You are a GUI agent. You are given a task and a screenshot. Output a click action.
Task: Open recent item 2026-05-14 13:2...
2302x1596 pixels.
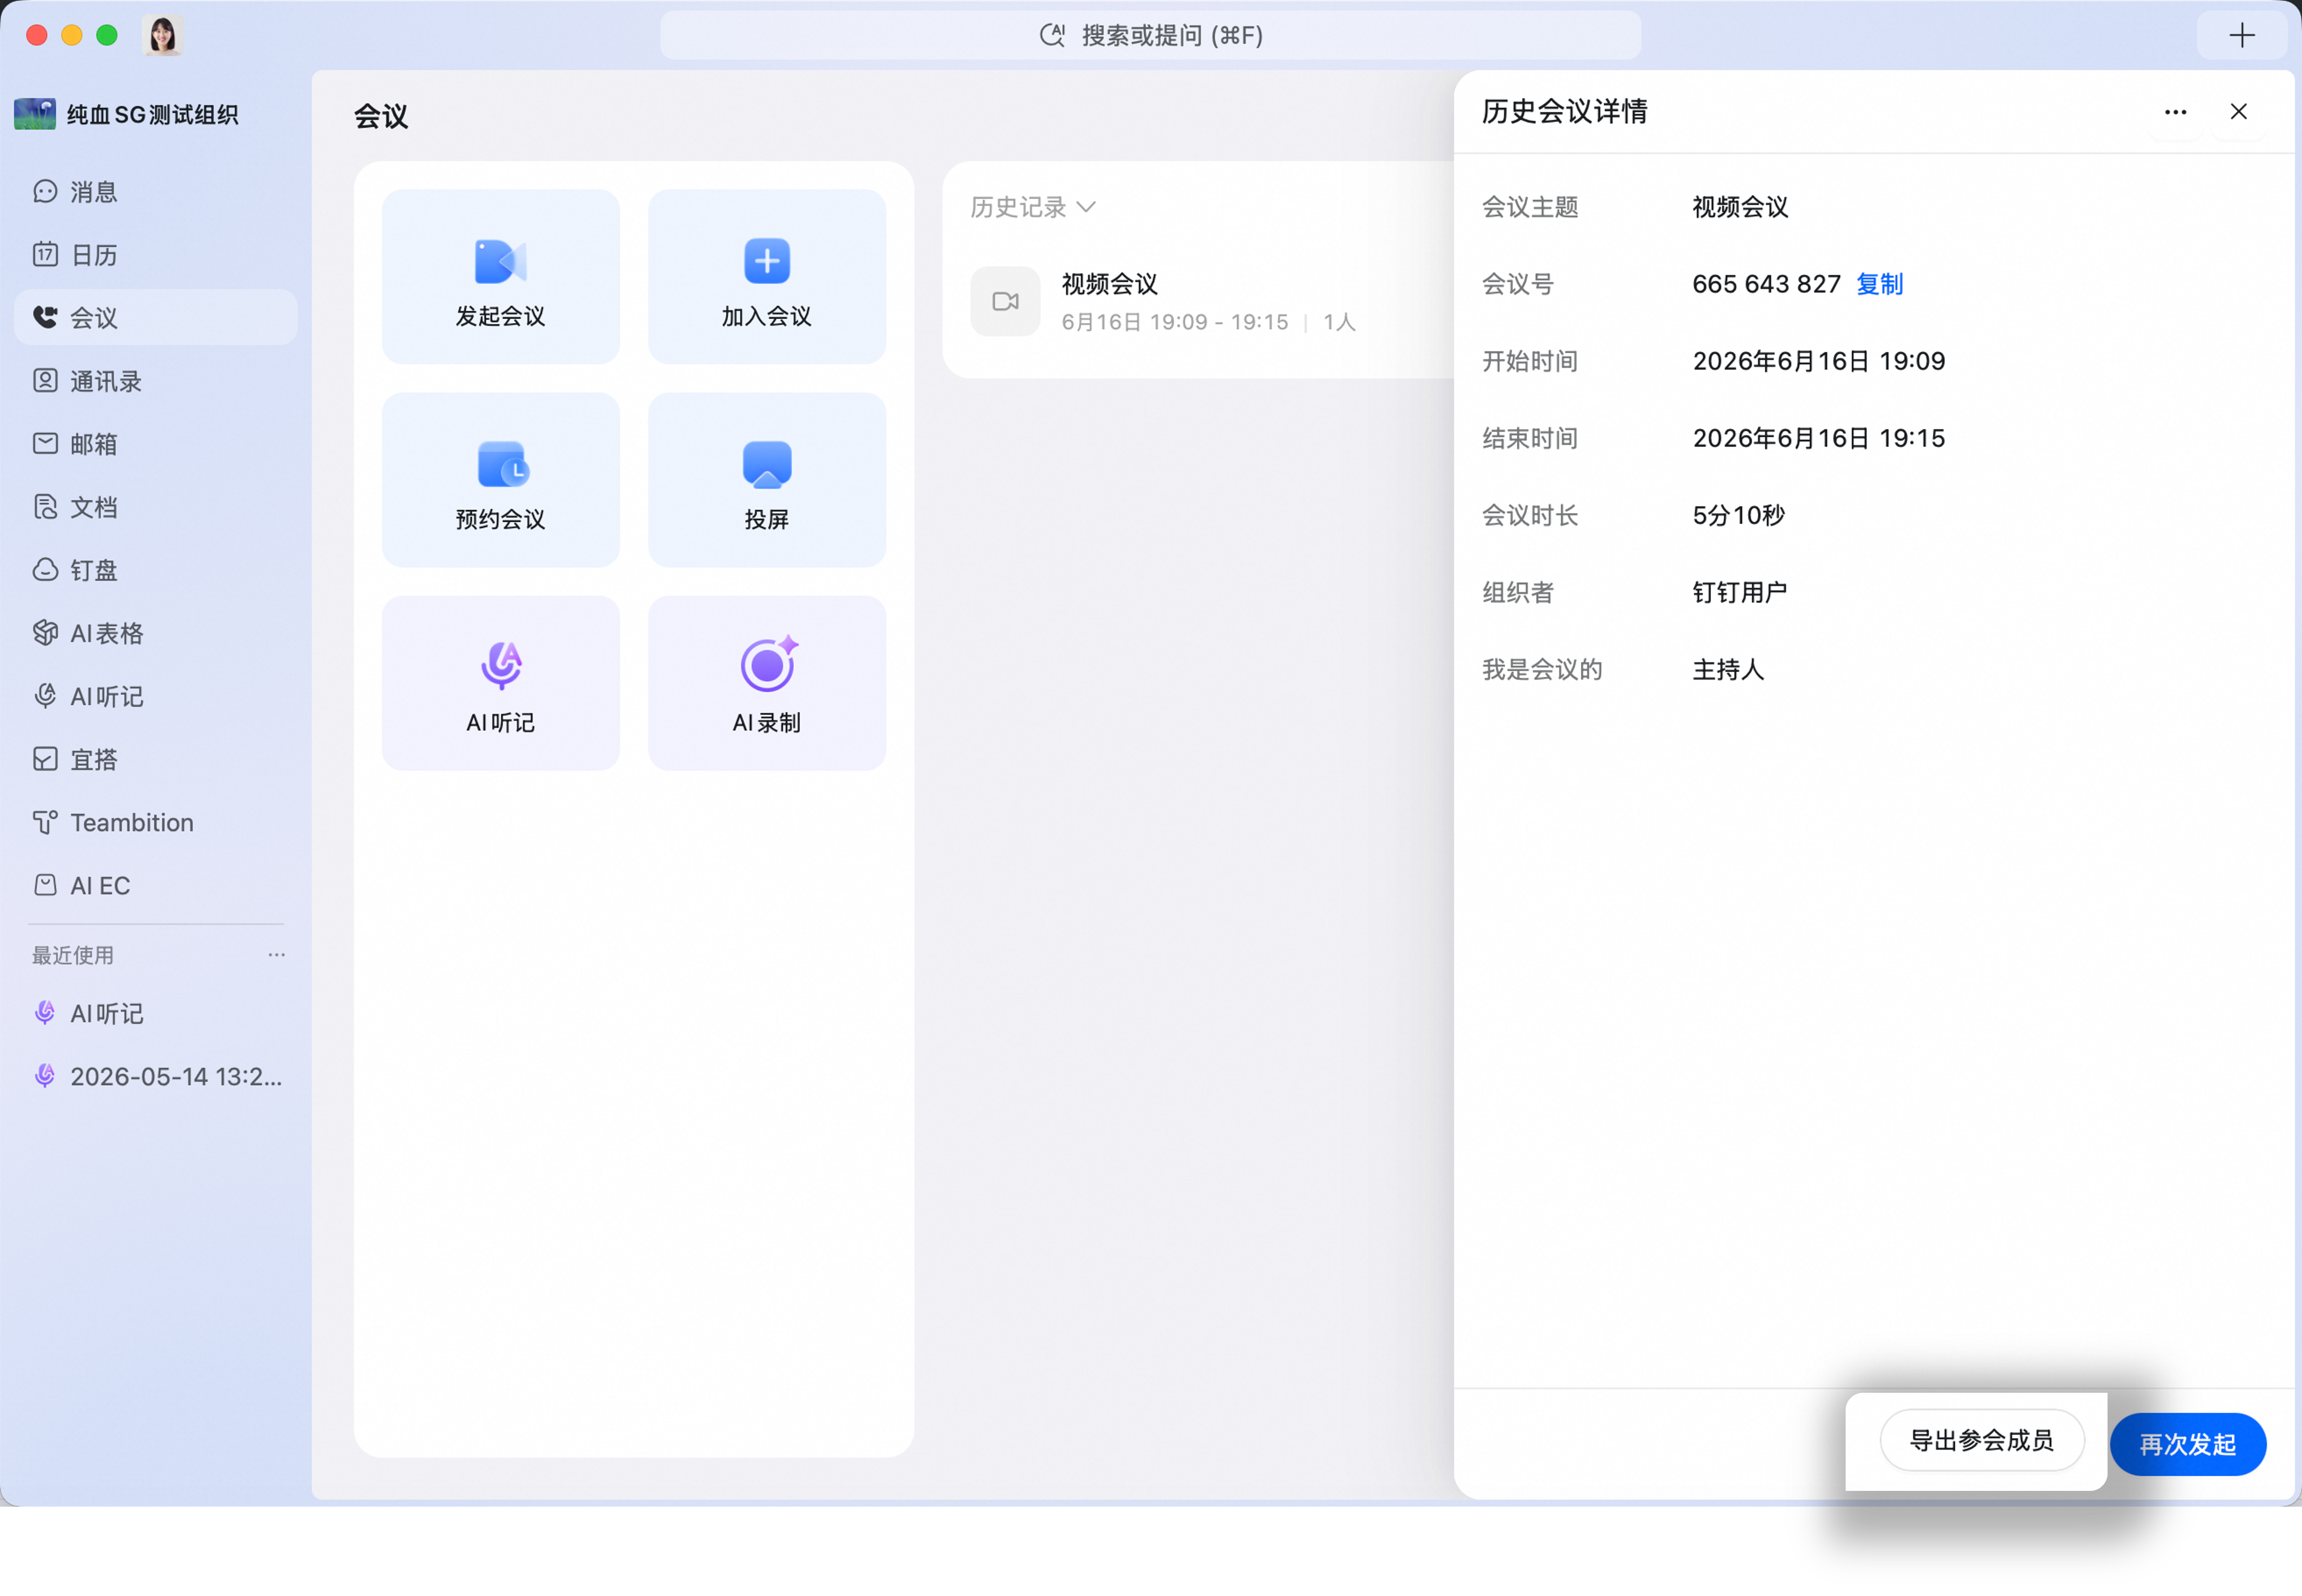click(155, 1076)
